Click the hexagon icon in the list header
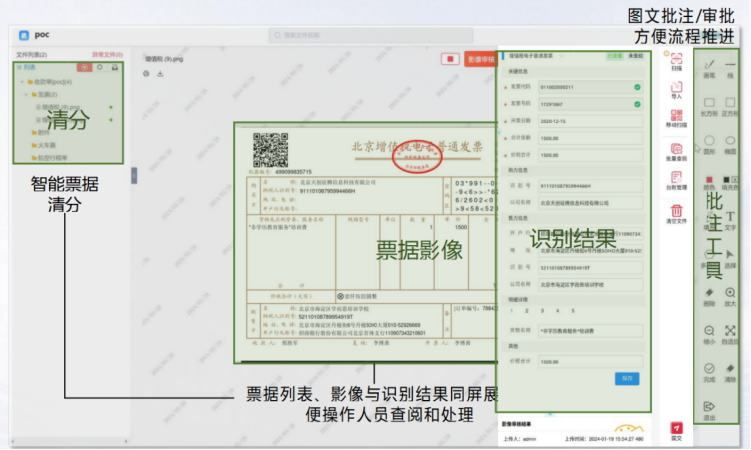This screenshot has height=450, width=751. 100,68
